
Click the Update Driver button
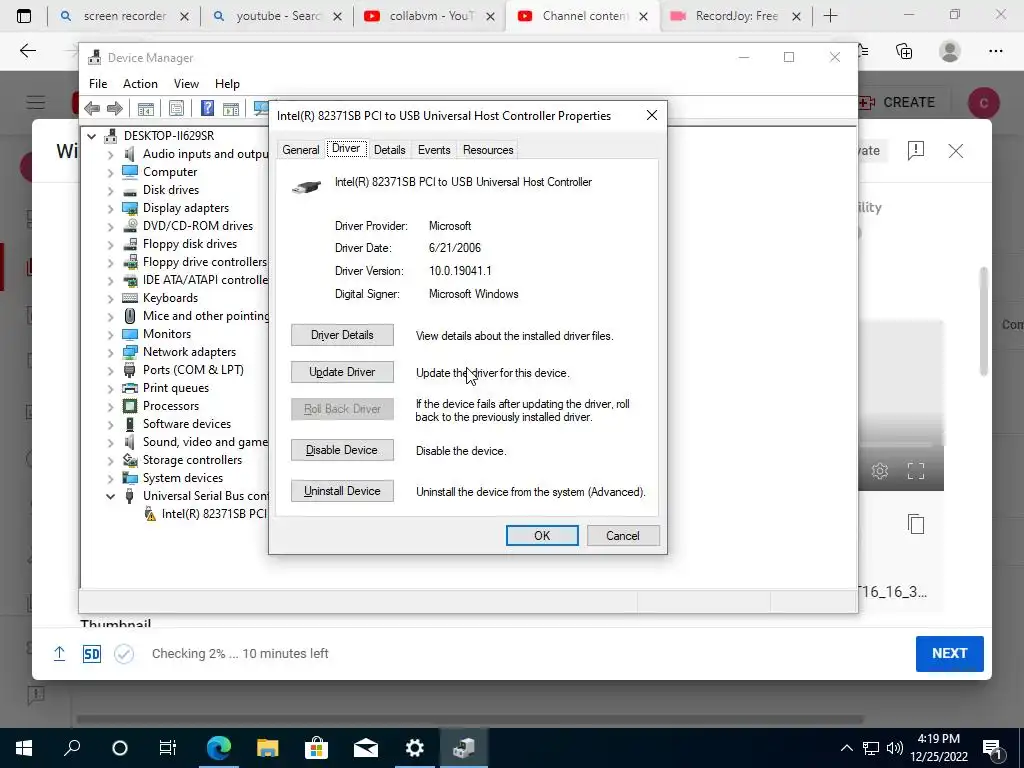pos(342,372)
